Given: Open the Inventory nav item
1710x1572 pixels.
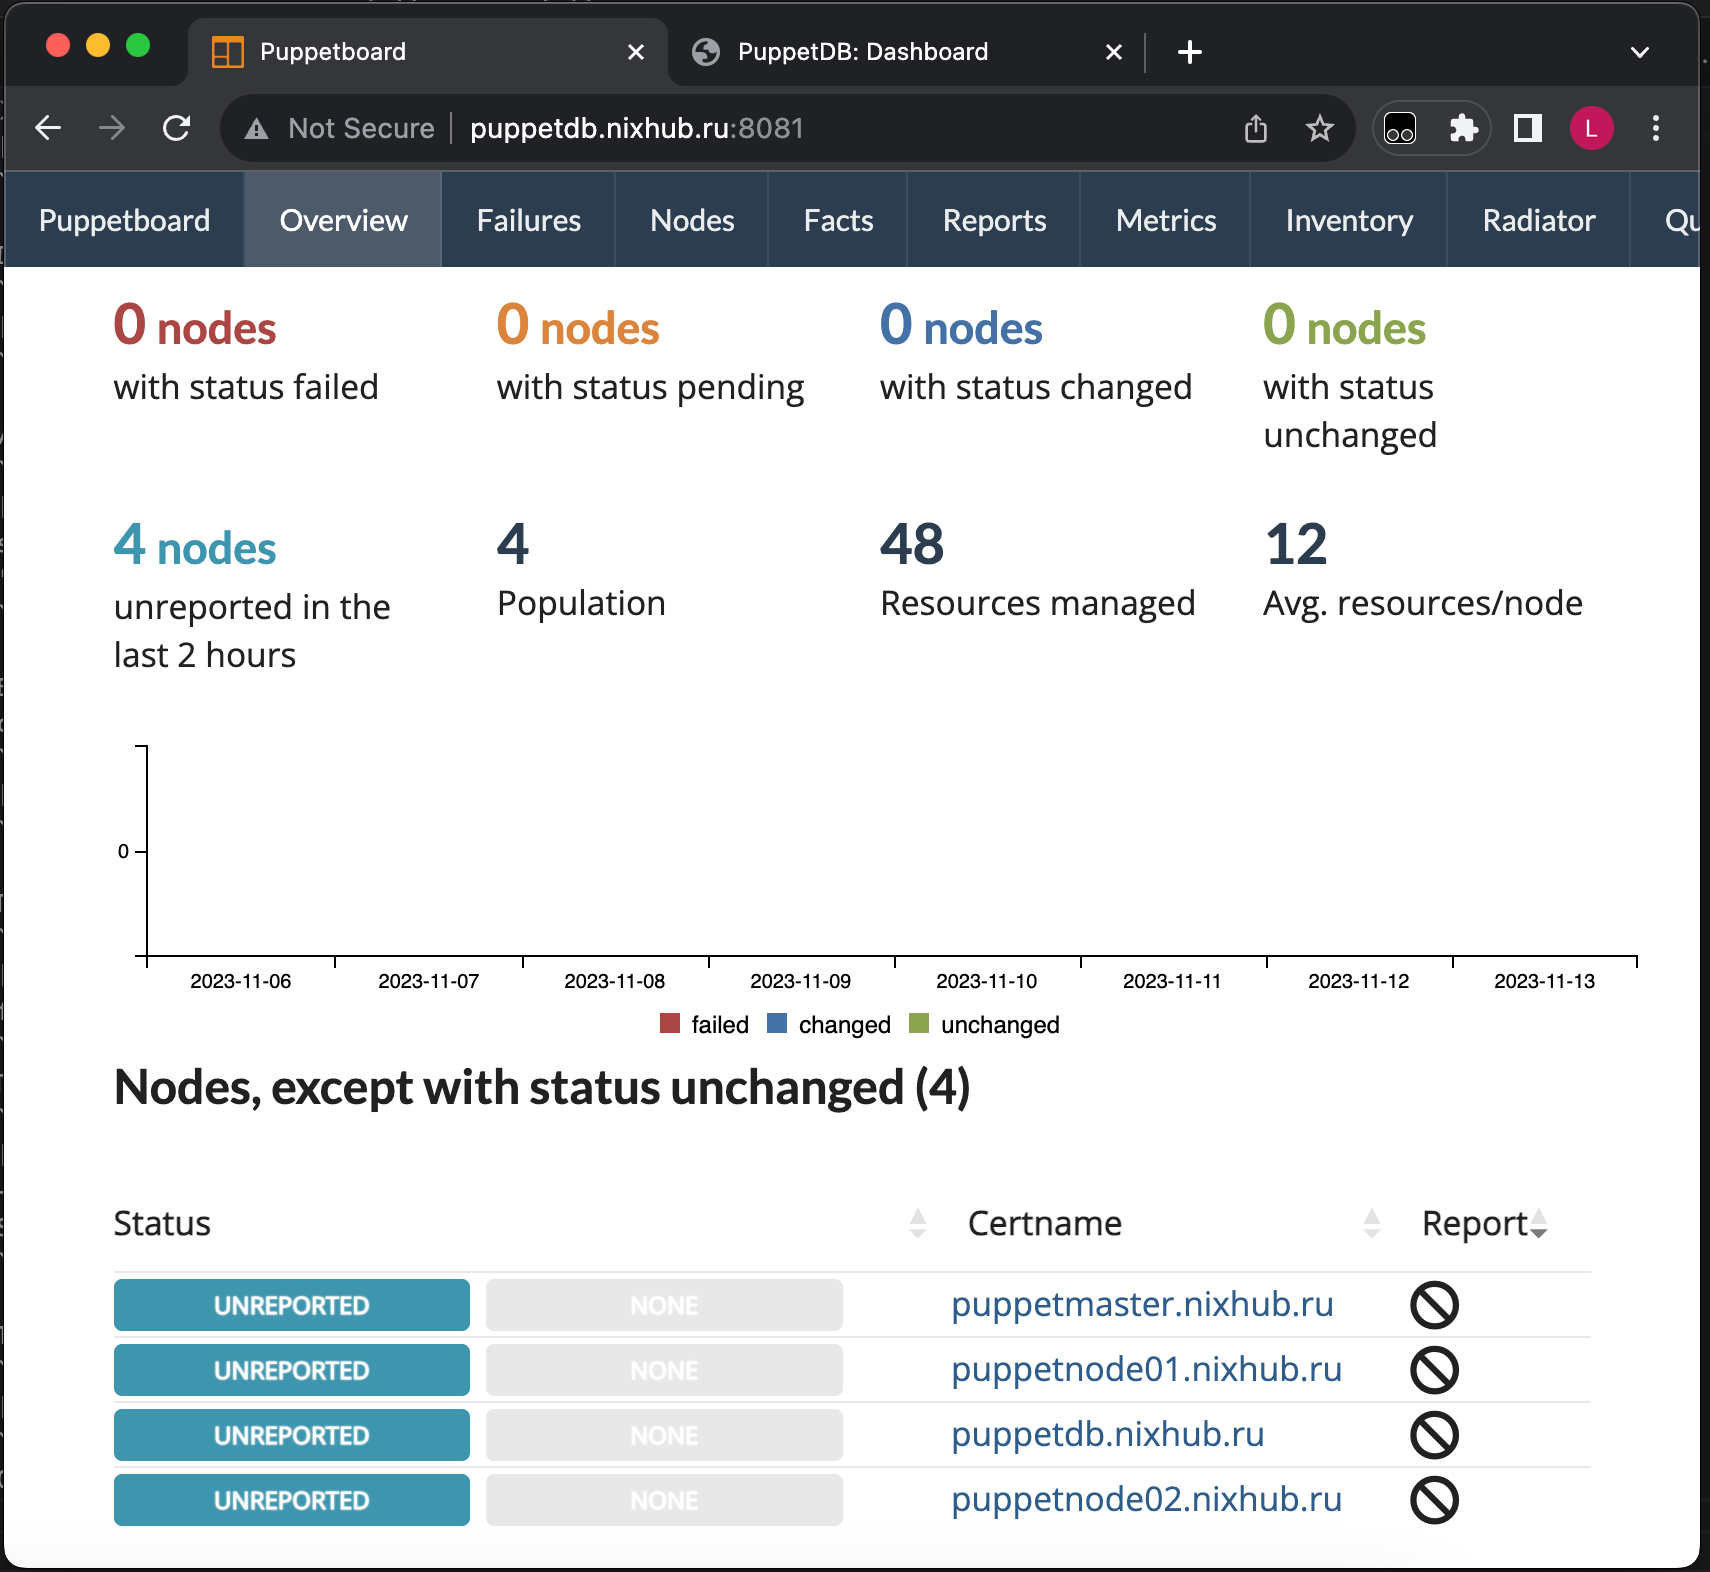Looking at the screenshot, I should tap(1349, 220).
